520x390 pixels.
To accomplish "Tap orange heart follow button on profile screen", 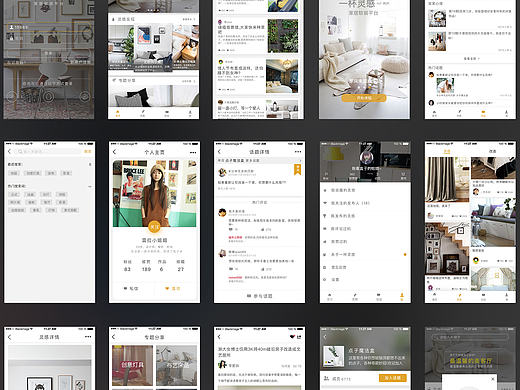I will pos(173,288).
